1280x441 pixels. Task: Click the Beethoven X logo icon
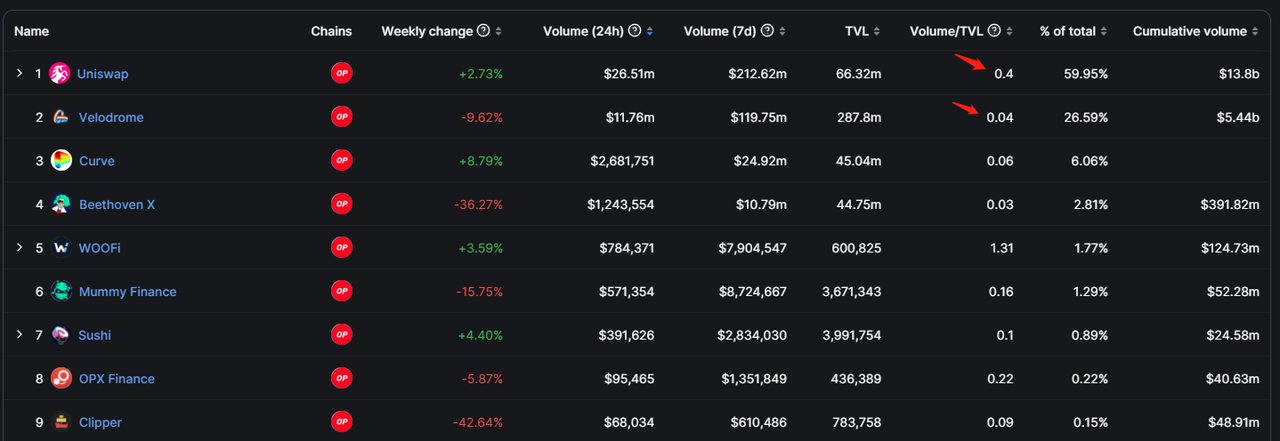click(61, 204)
